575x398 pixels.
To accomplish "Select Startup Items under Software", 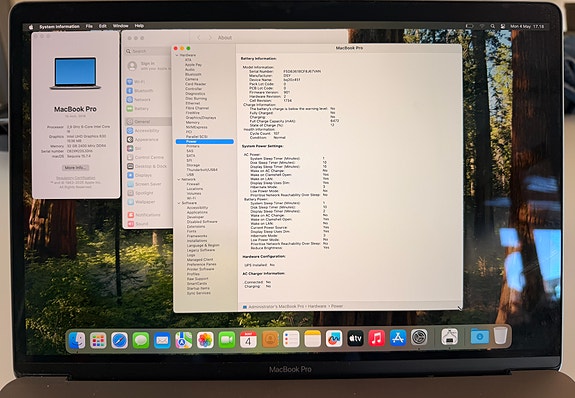I will pyautogui.click(x=197, y=288).
